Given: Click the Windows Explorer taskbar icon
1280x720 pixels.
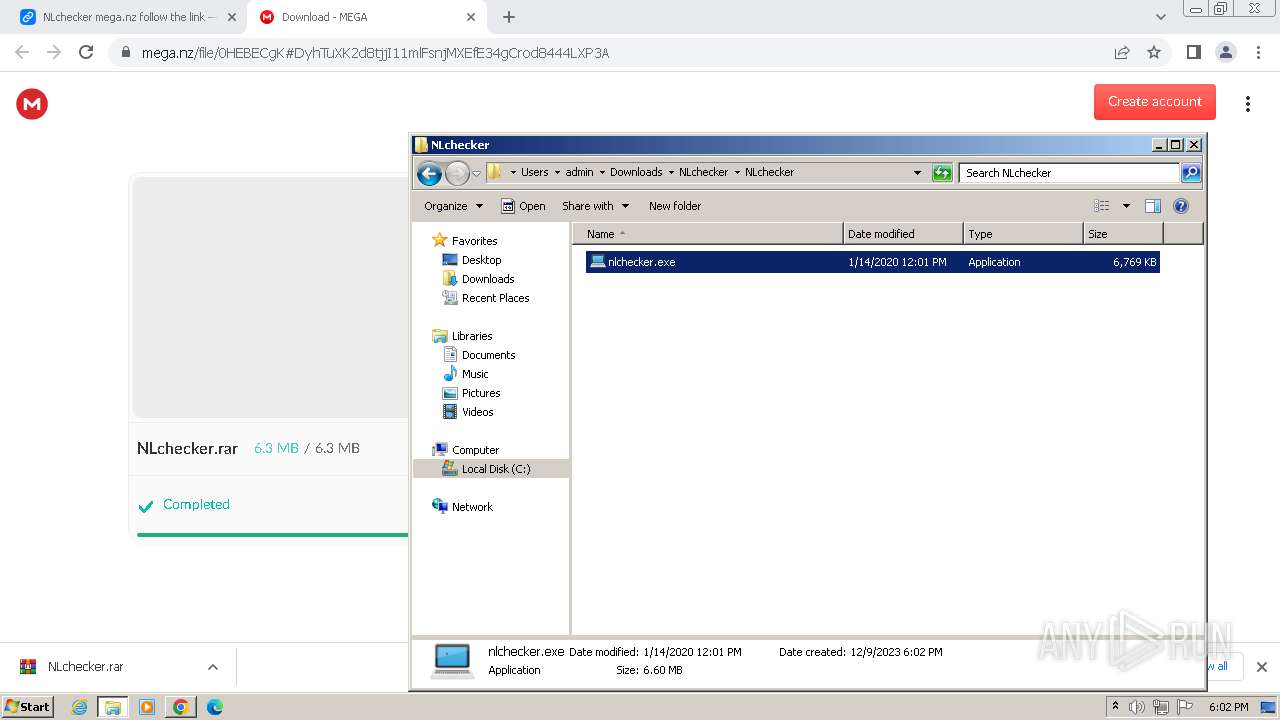Looking at the screenshot, I should pos(113,707).
